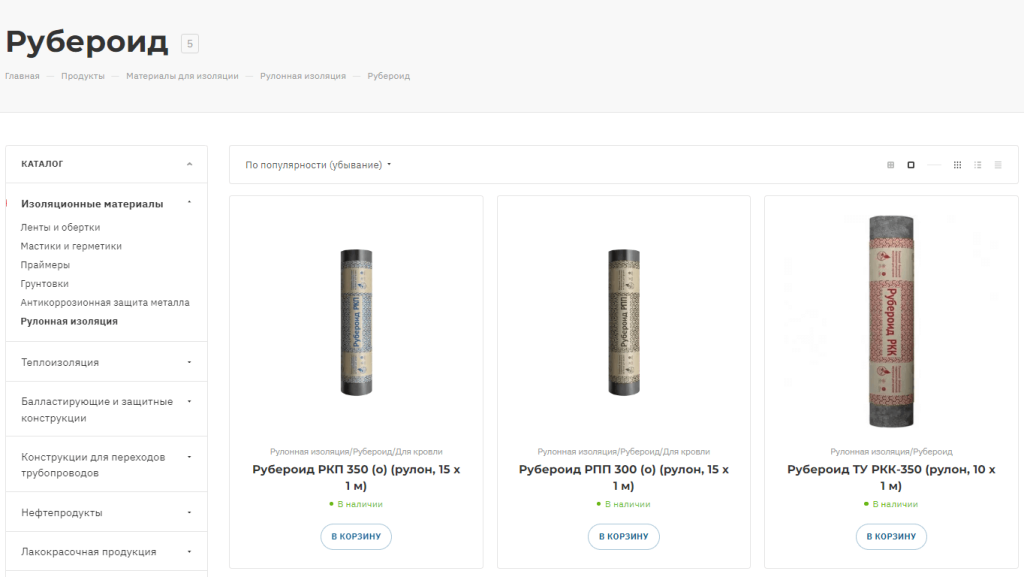Open Рубероид РПП 300 product image
This screenshot has width=1024, height=577.
coord(623,321)
